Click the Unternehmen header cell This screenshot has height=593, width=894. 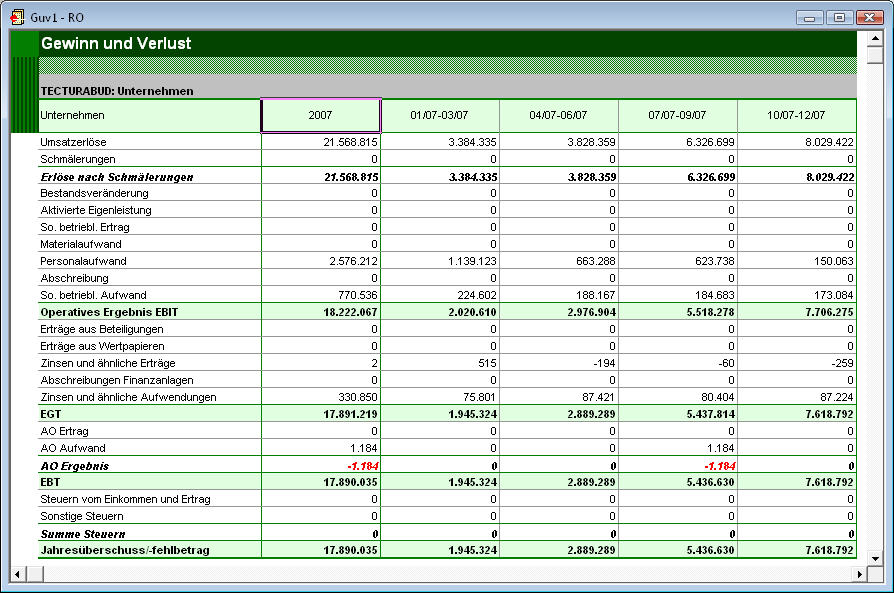(148, 116)
